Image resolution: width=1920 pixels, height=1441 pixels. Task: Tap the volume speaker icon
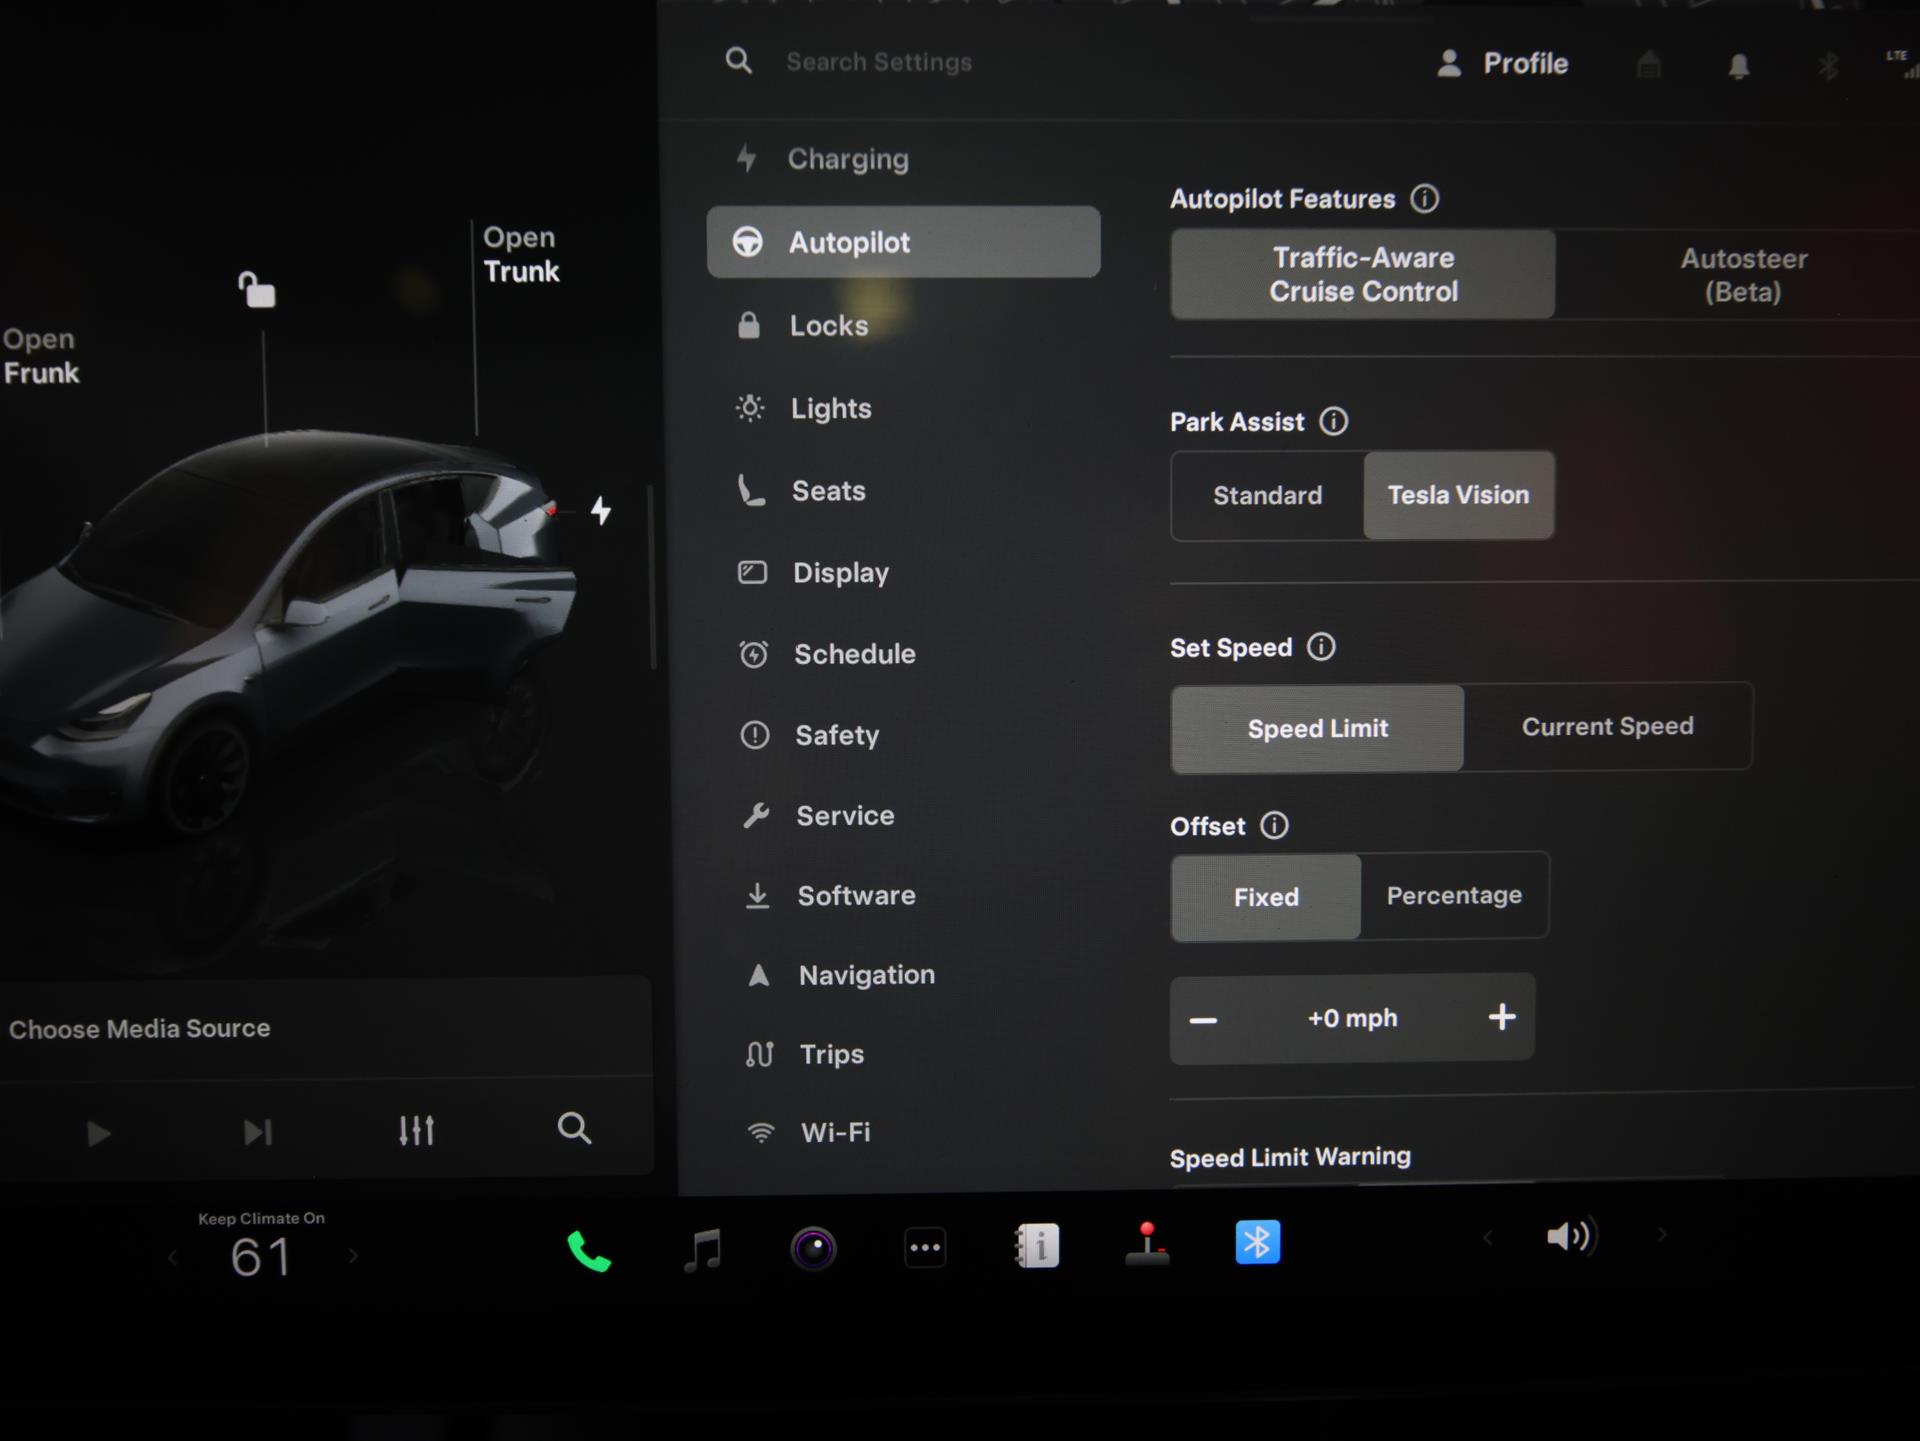(1570, 1236)
